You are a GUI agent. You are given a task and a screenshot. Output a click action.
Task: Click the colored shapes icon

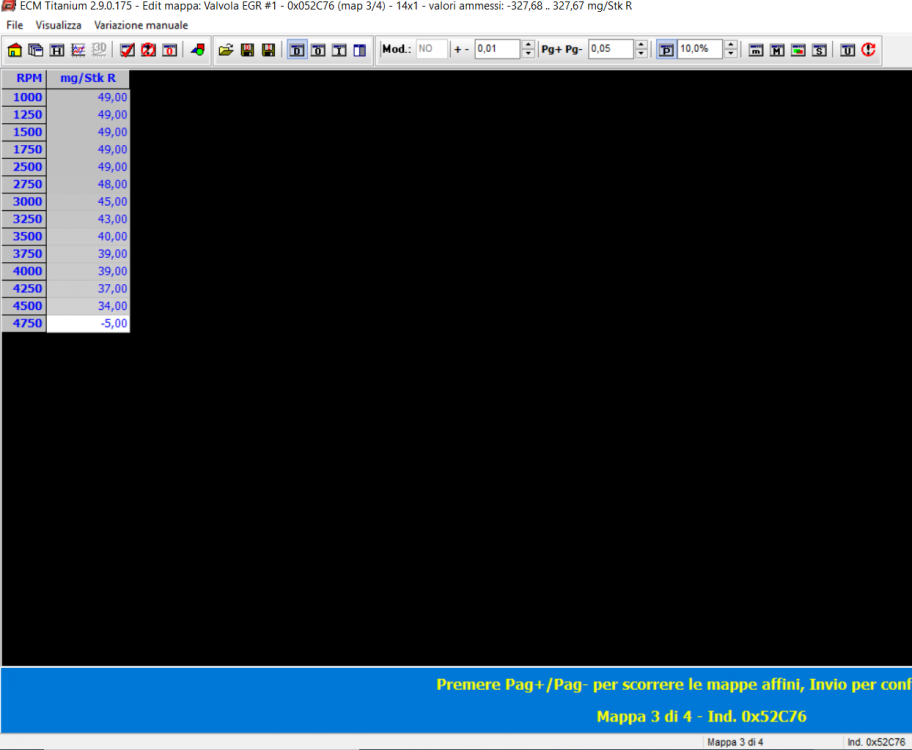[x=198, y=49]
